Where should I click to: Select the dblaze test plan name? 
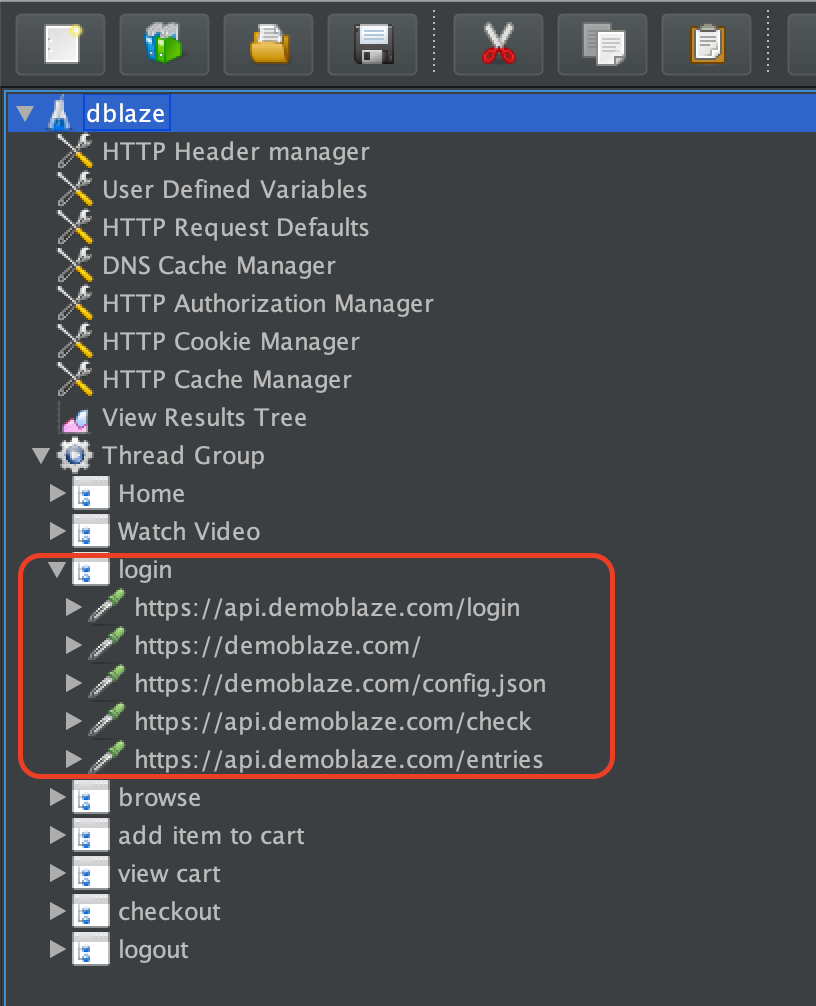pyautogui.click(x=126, y=114)
